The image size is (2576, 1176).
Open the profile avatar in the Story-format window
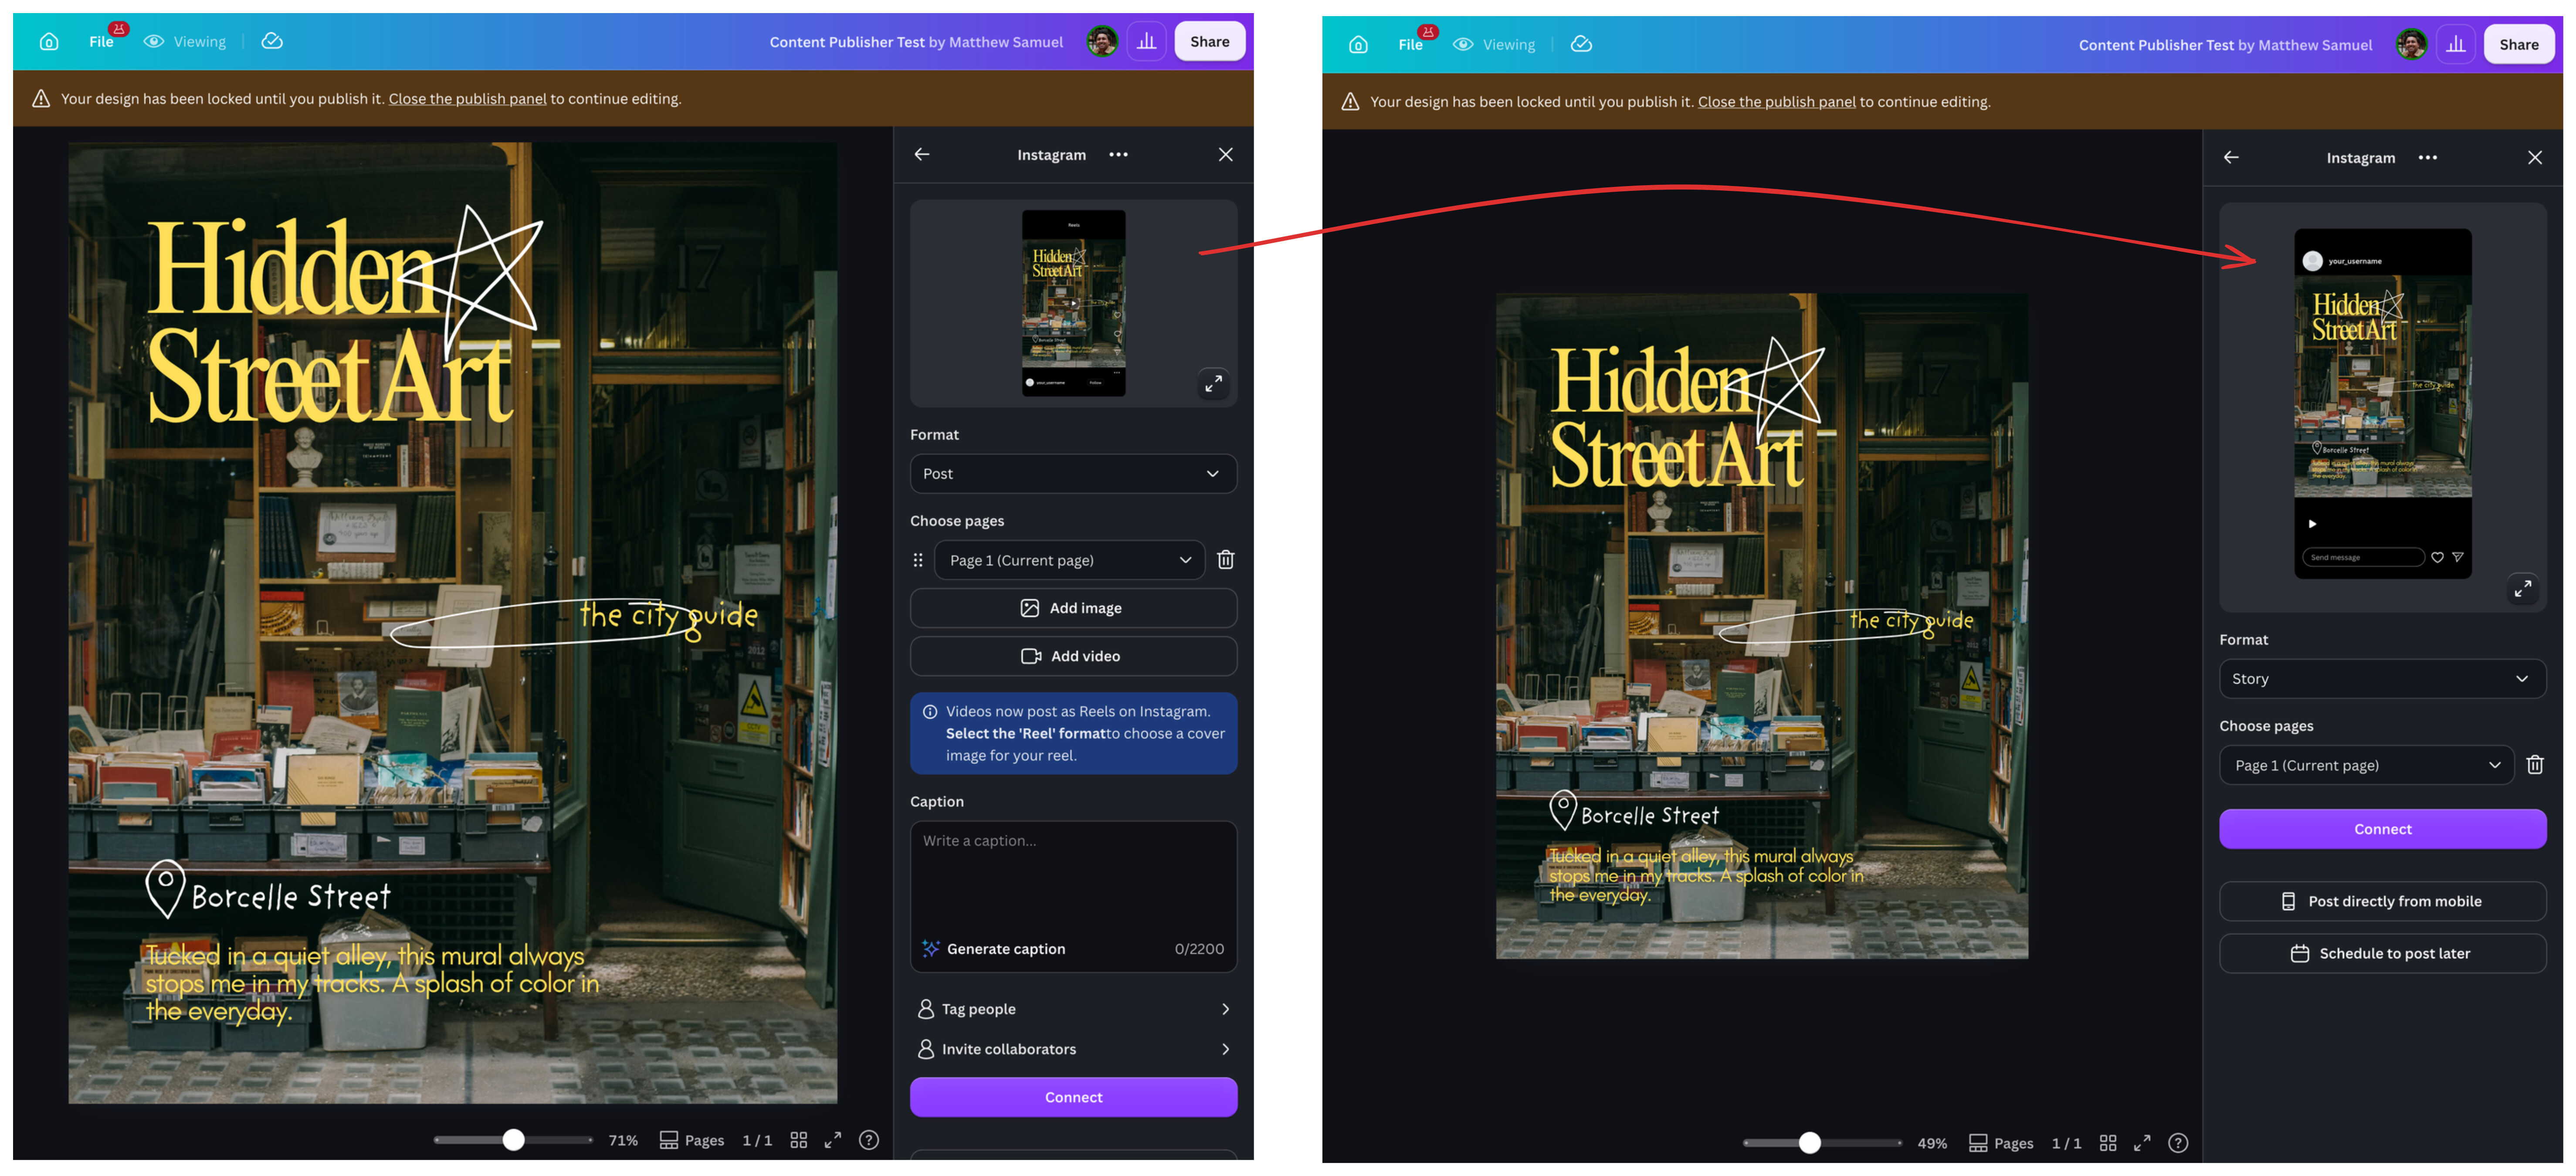point(2411,45)
